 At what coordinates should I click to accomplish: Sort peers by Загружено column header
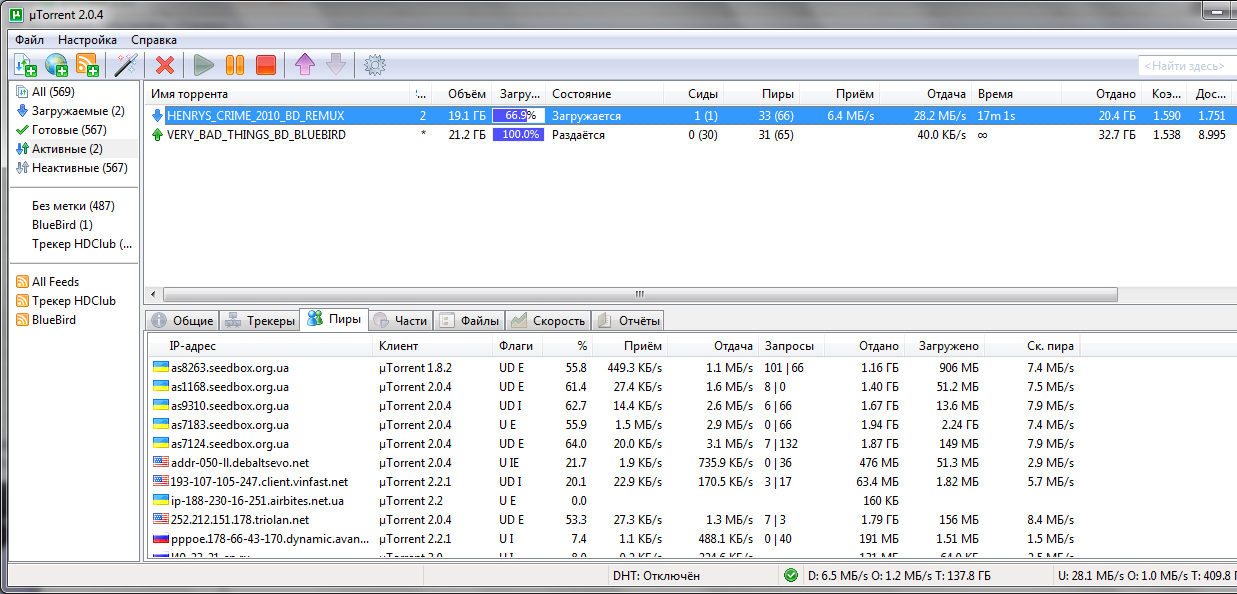pyautogui.click(x=945, y=346)
